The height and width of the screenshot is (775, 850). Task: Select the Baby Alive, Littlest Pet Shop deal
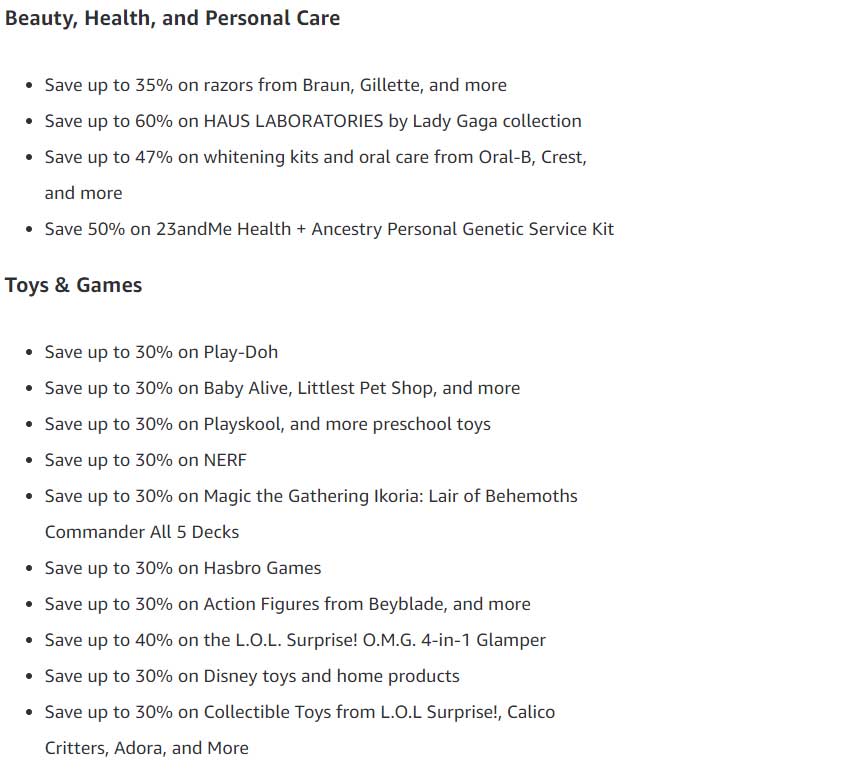[x=282, y=388]
